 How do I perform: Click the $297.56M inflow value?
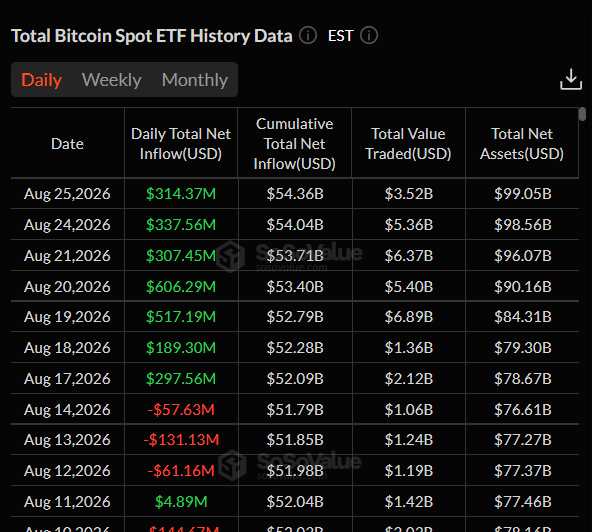[181, 378]
